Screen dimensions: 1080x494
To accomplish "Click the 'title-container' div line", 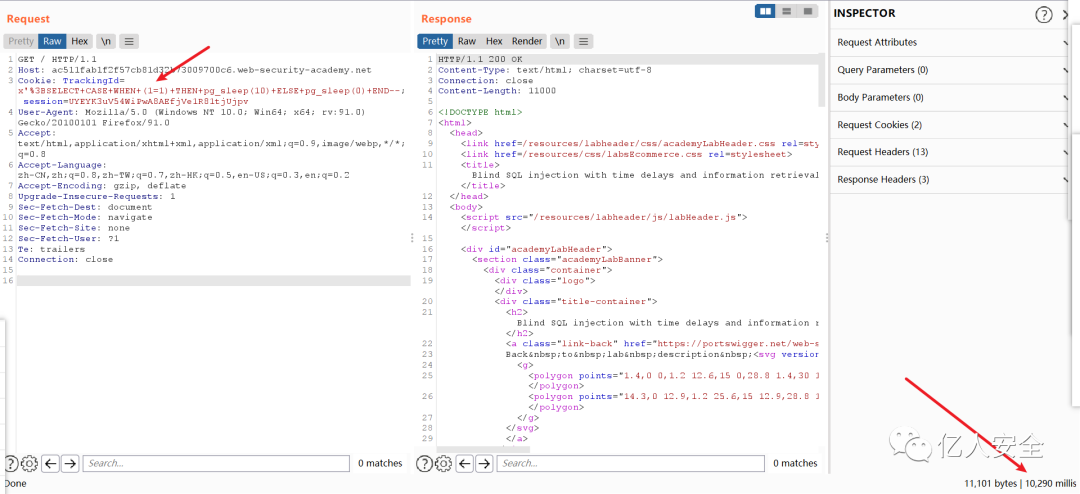I will point(576,301).
